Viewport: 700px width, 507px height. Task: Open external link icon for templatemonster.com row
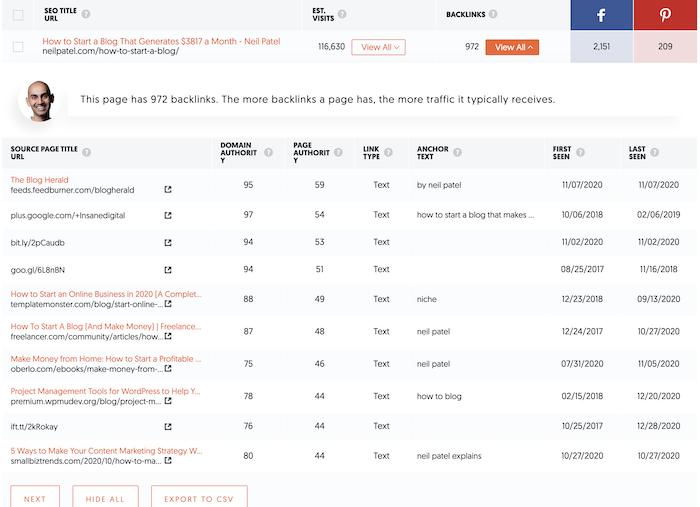tap(168, 304)
